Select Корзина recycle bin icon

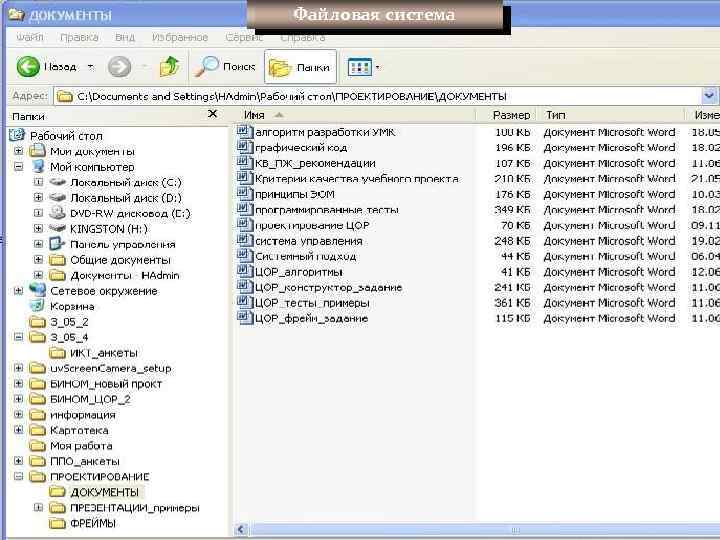point(37,306)
